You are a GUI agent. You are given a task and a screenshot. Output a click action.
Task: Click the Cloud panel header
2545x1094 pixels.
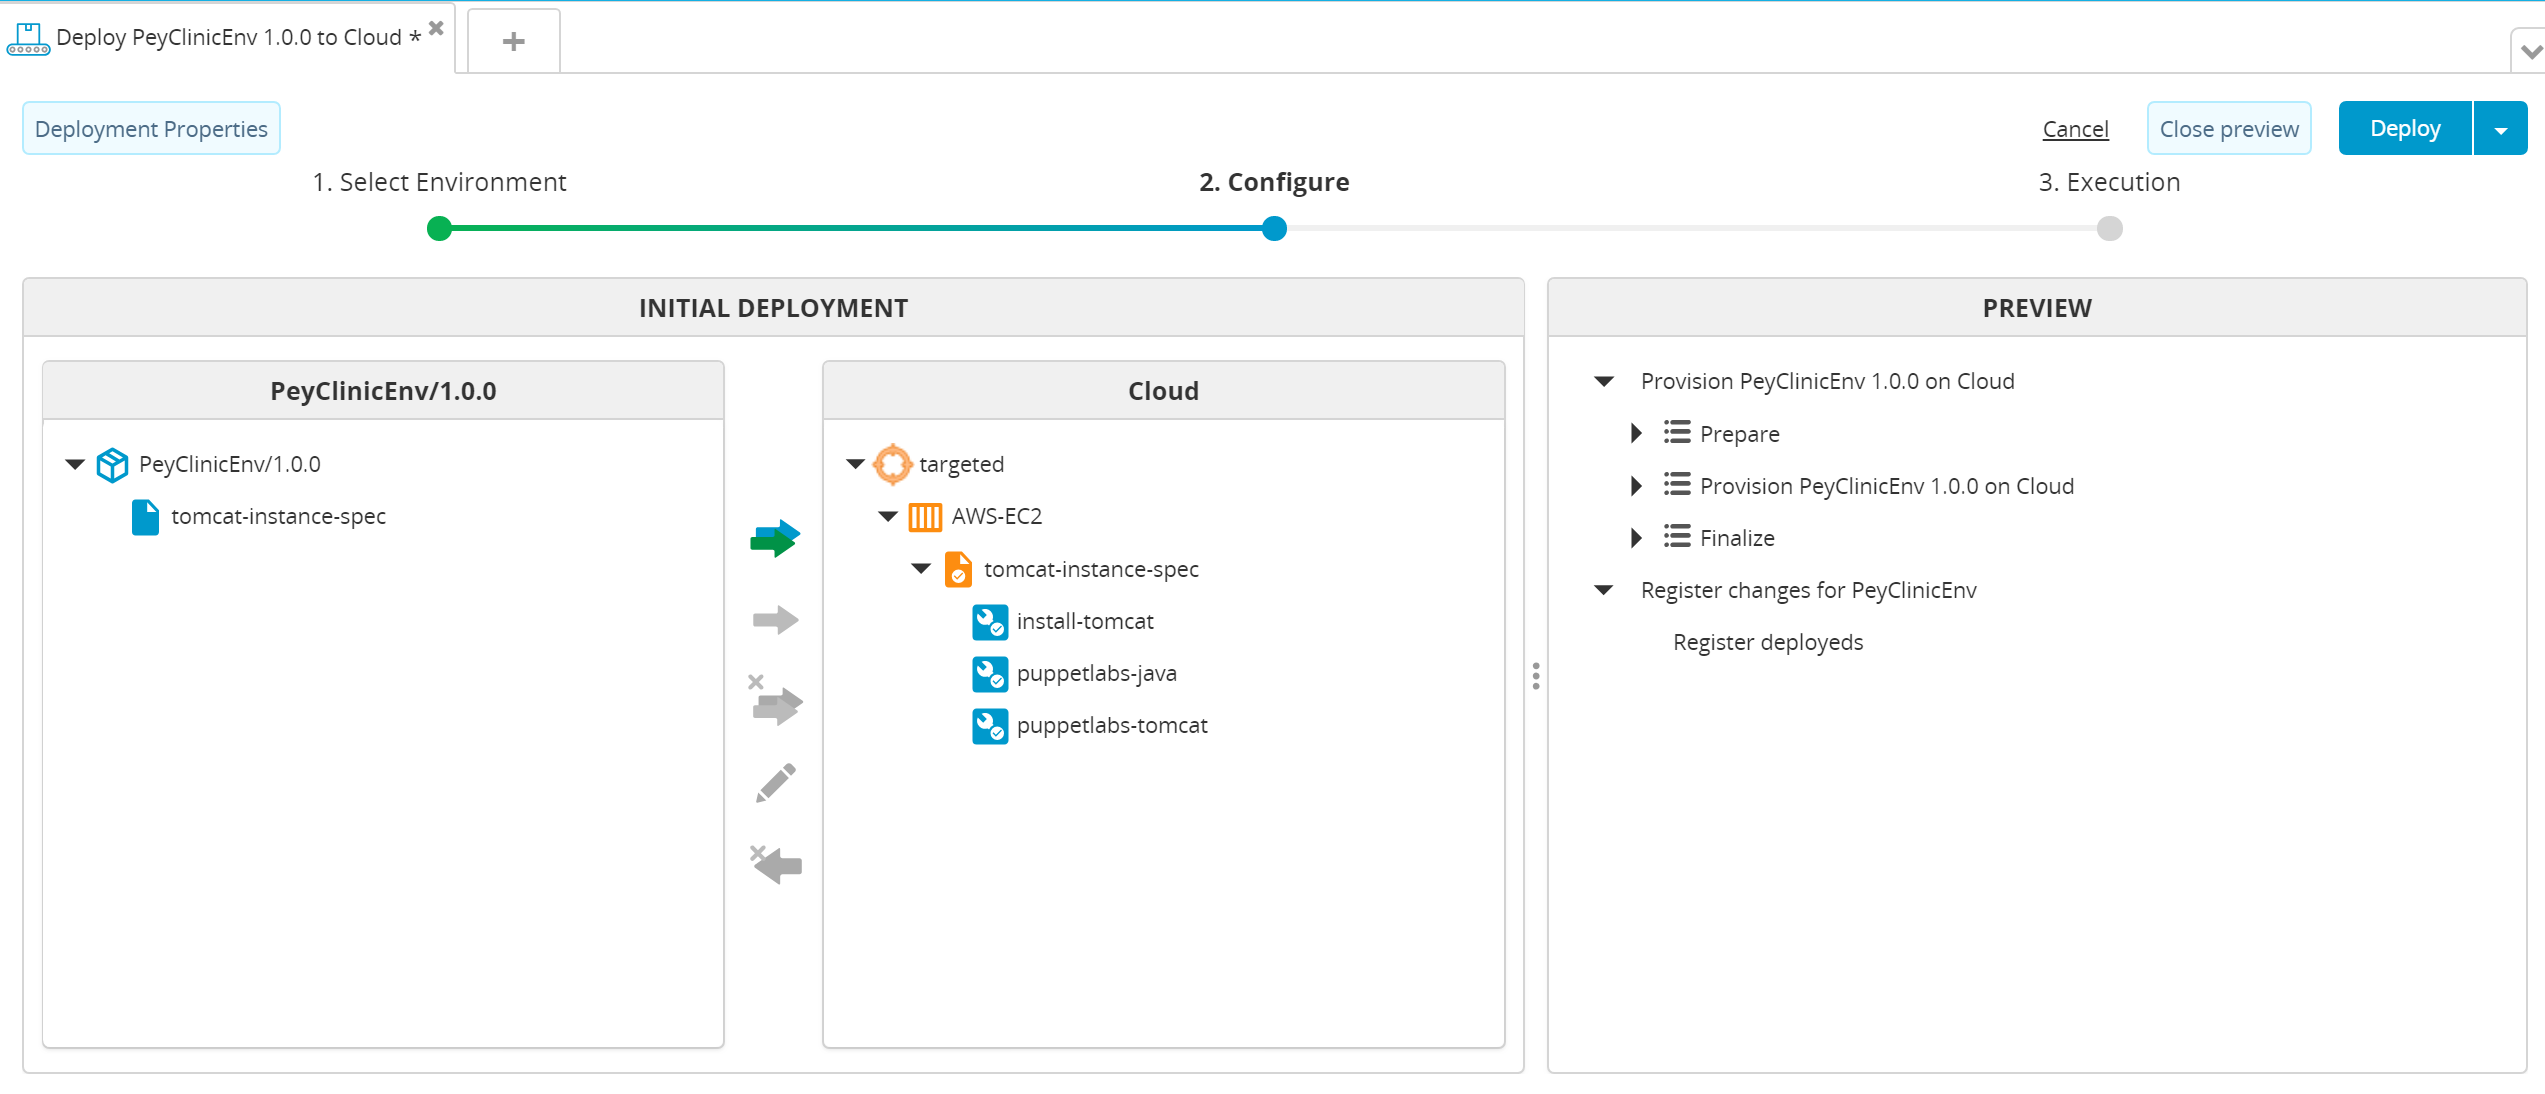[x=1163, y=391]
